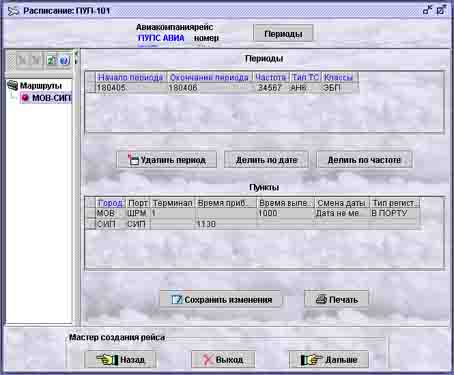
Task: Select the vehicle type cell АН6
Action: tap(305, 88)
